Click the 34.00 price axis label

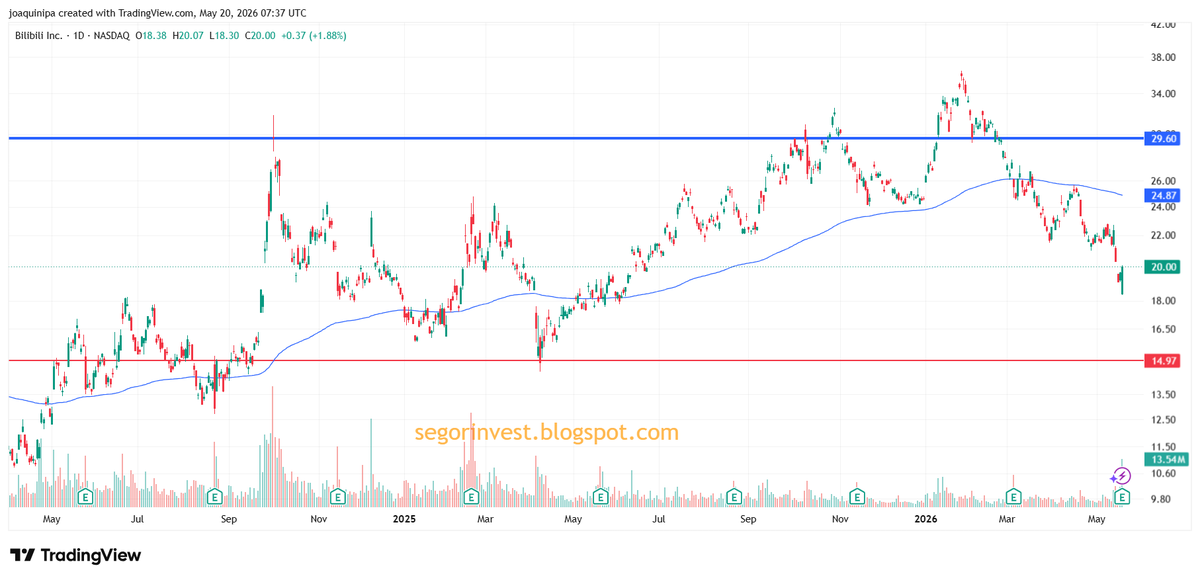[1163, 95]
